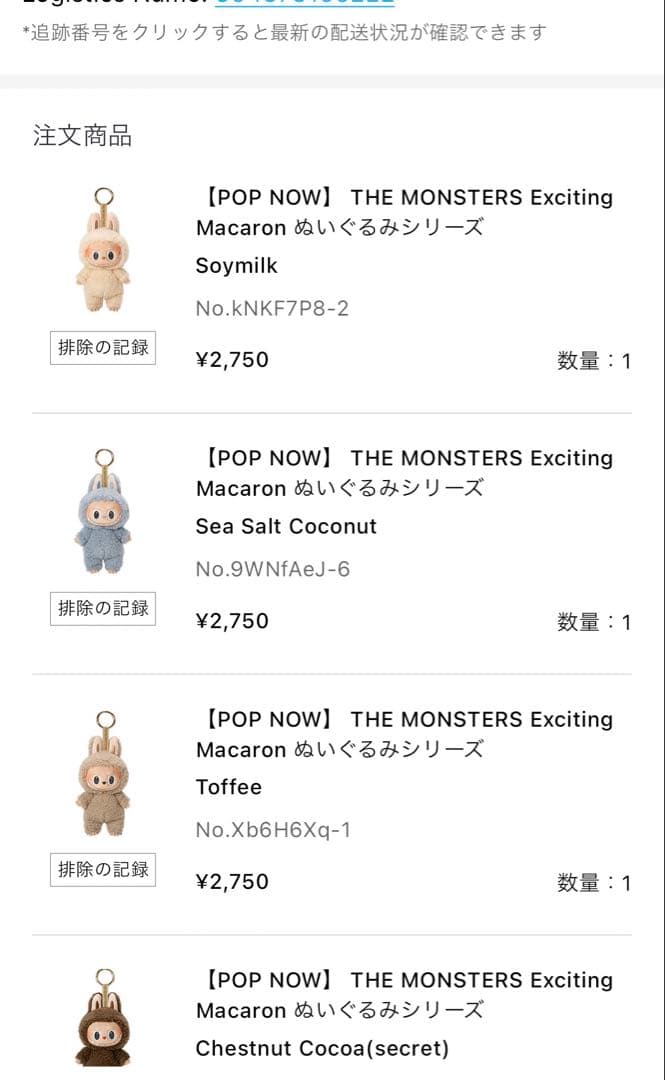Click the first 排除の記録 button
665x1080 pixels.
pos(102,347)
